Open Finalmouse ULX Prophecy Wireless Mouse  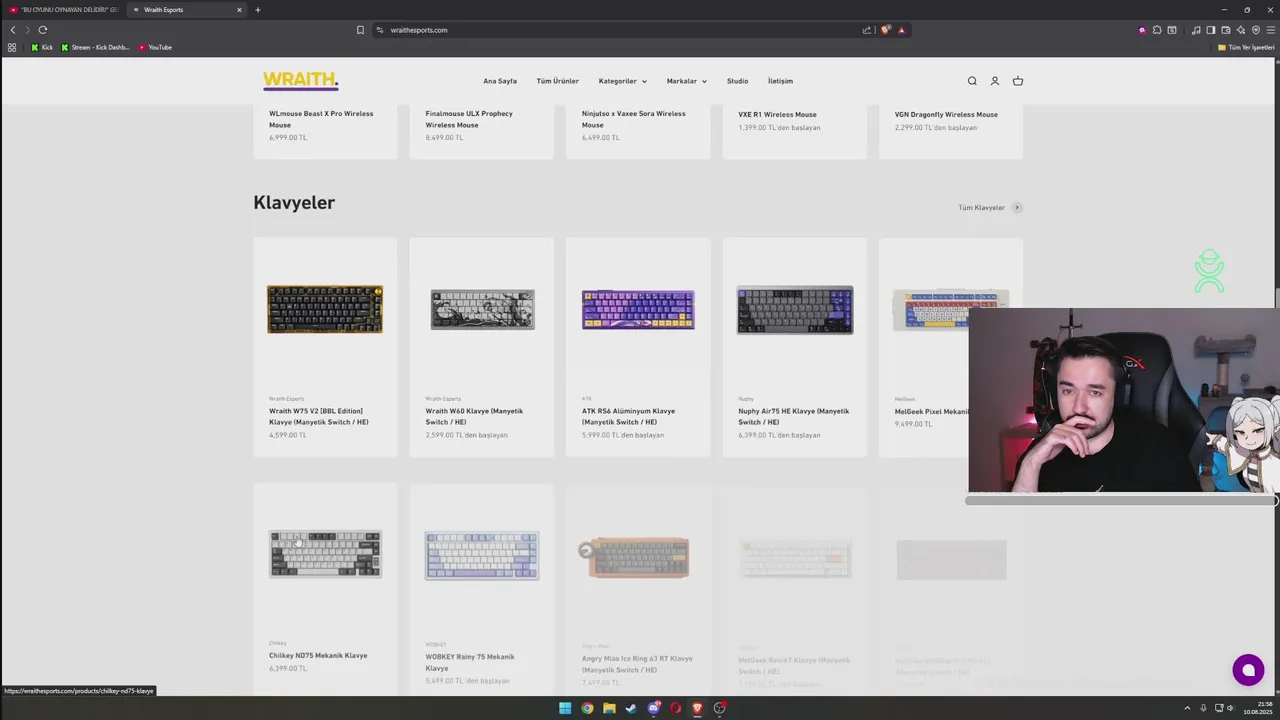click(x=469, y=119)
